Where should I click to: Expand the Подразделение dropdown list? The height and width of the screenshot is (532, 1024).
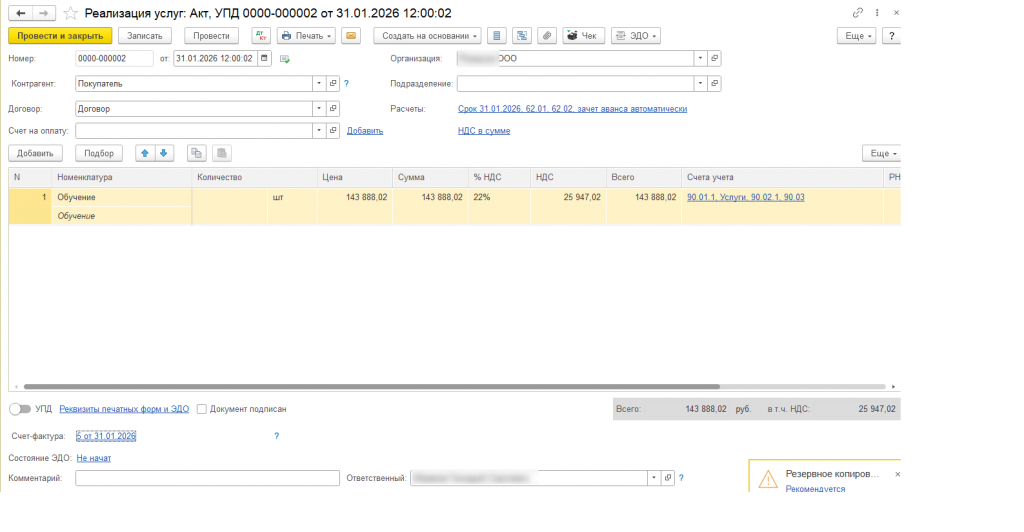pos(700,84)
